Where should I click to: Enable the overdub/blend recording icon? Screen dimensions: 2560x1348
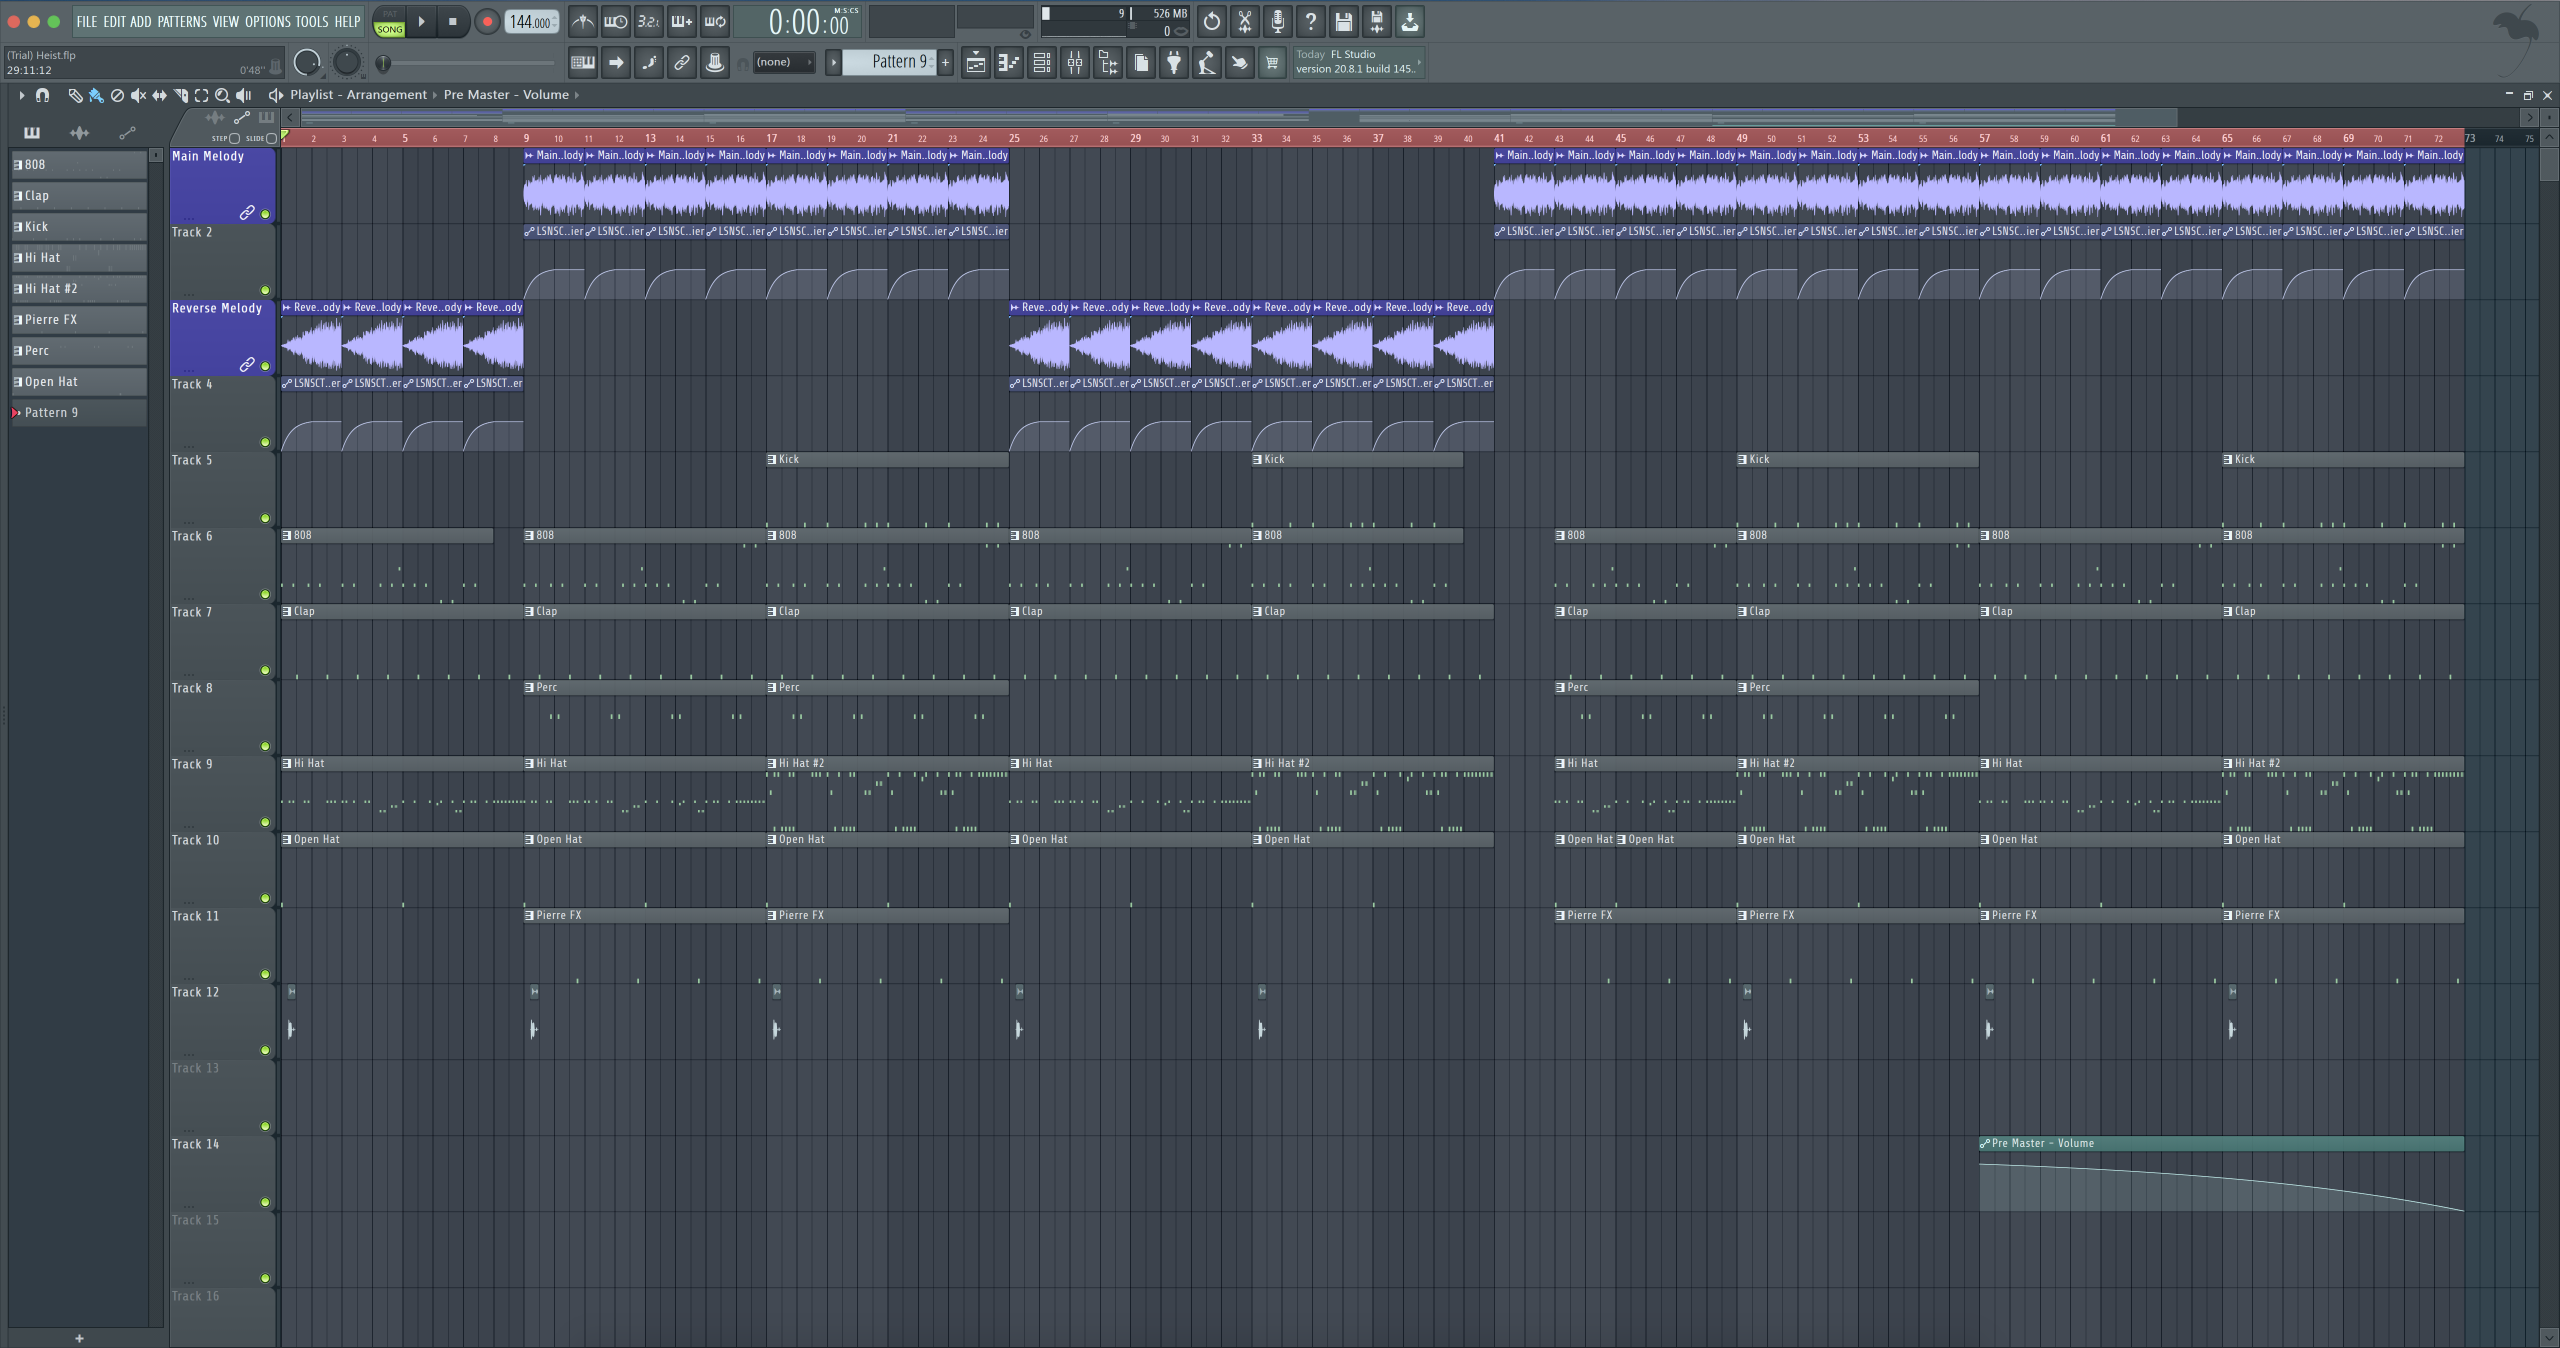pyautogui.click(x=681, y=21)
